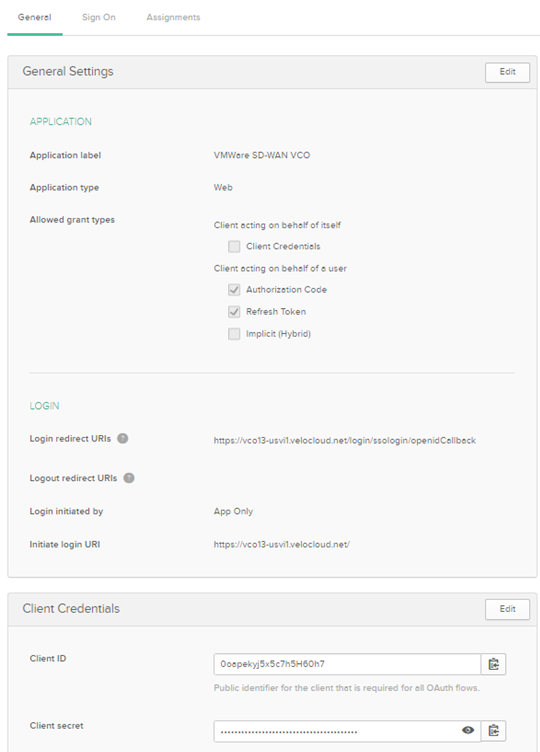Edit the Client Credentials section
The width and height of the screenshot is (540, 752).
(507, 609)
